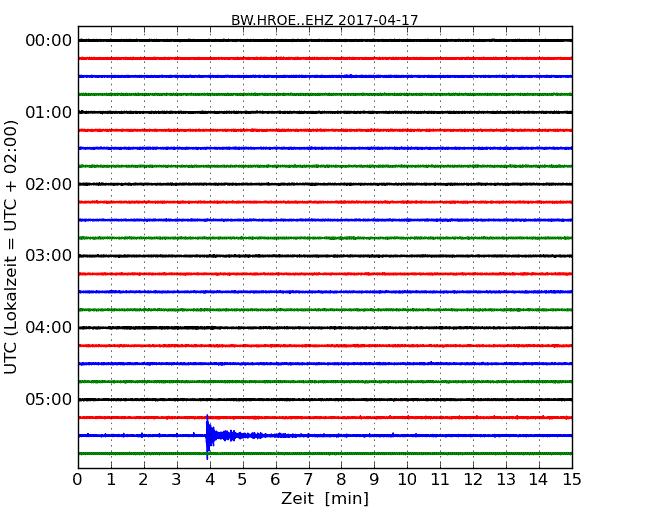650x520 pixels.
Task: Click the seismic event spike near minute 4
Action: (x=208, y=436)
